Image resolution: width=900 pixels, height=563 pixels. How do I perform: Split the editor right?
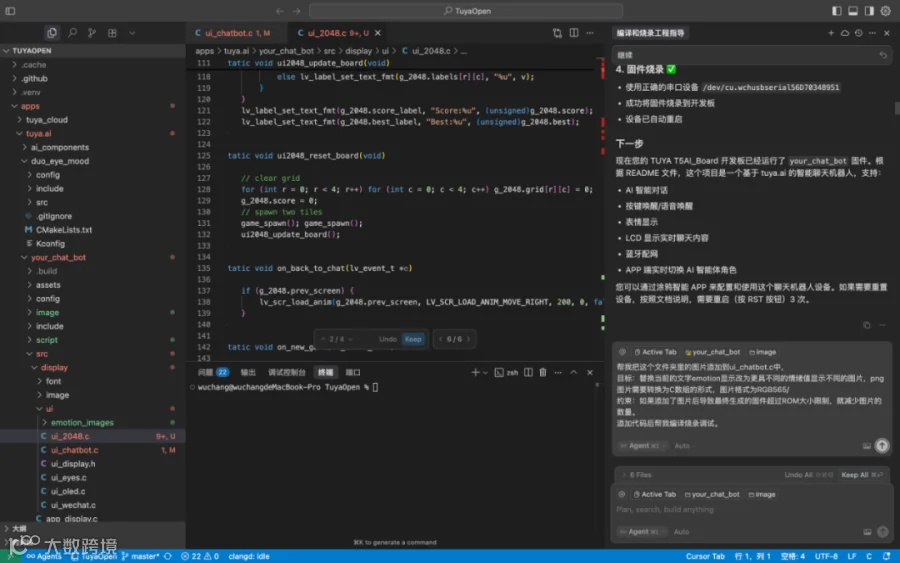[x=574, y=33]
